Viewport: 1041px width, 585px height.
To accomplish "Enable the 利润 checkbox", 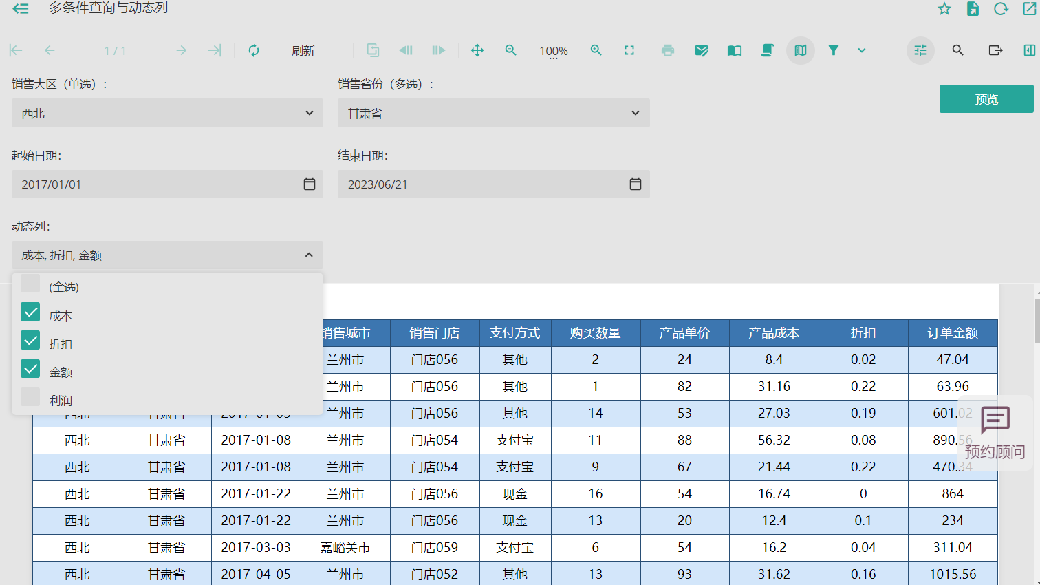I will tap(31, 398).
